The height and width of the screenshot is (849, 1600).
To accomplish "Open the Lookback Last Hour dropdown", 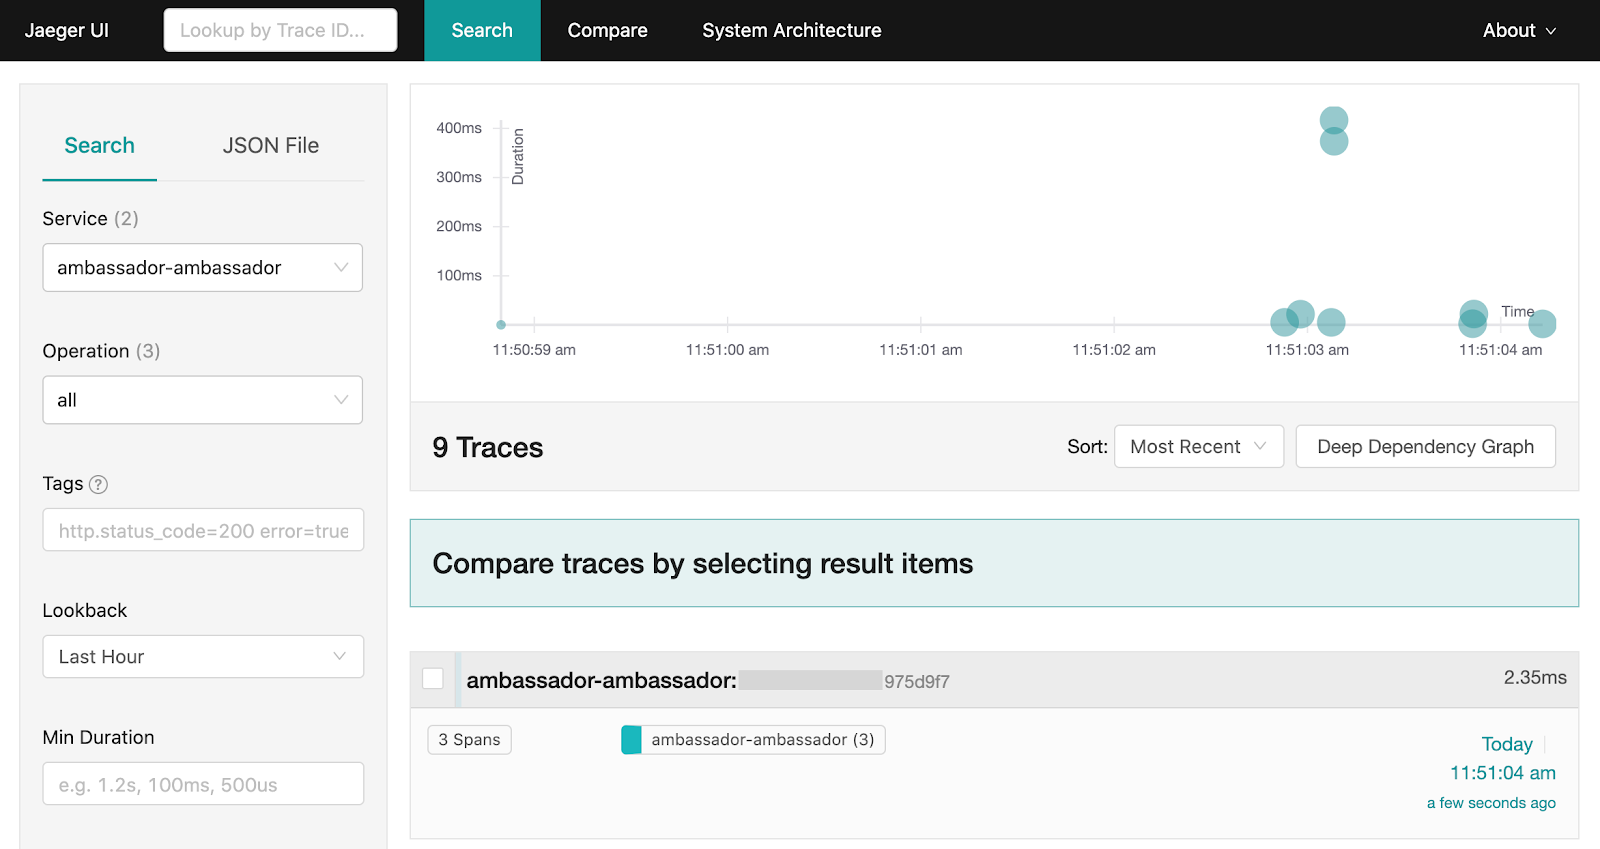I will (x=203, y=657).
